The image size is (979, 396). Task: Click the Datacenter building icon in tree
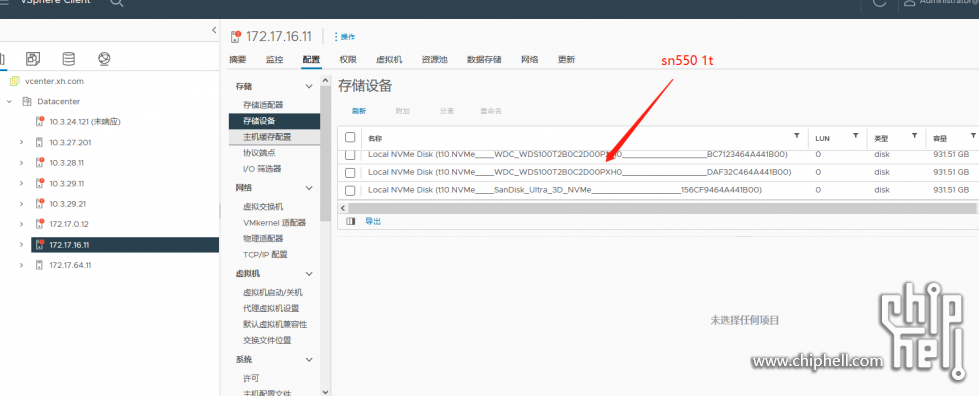coord(26,101)
